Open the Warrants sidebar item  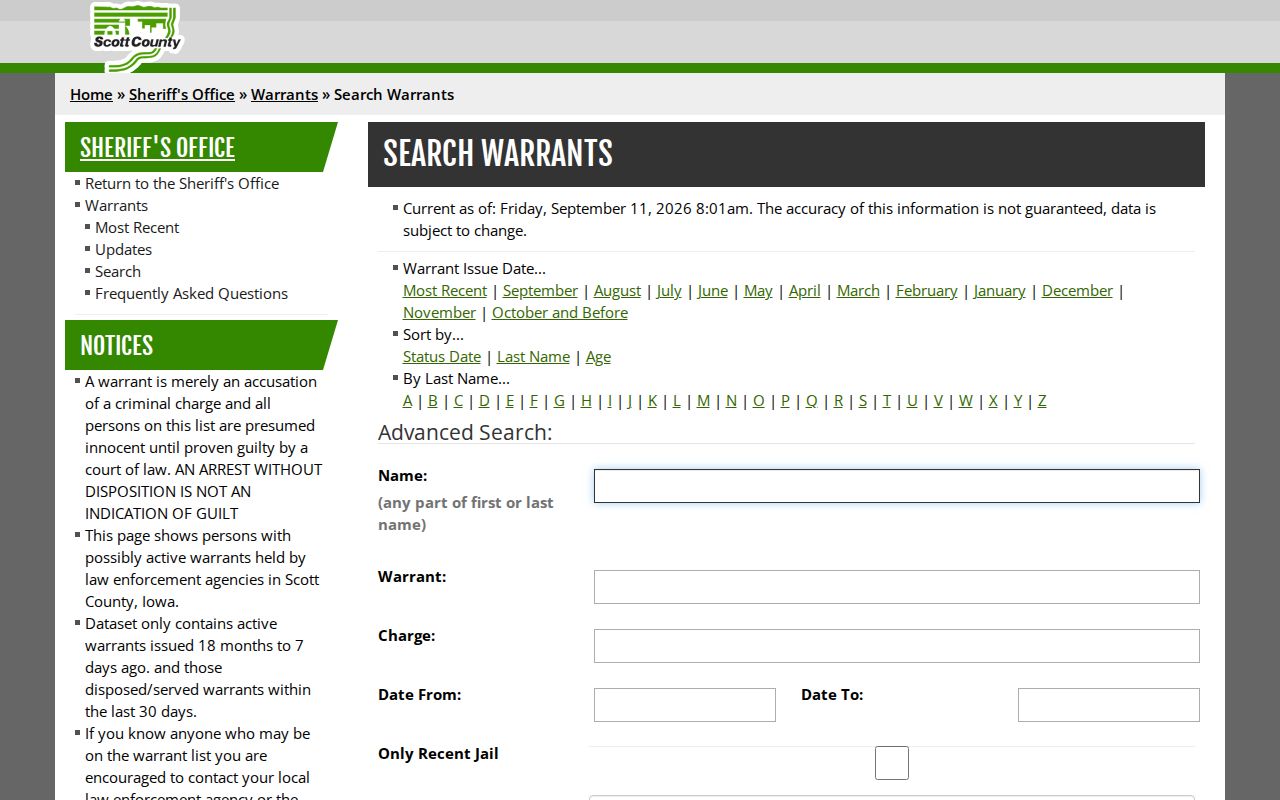pyautogui.click(x=116, y=205)
